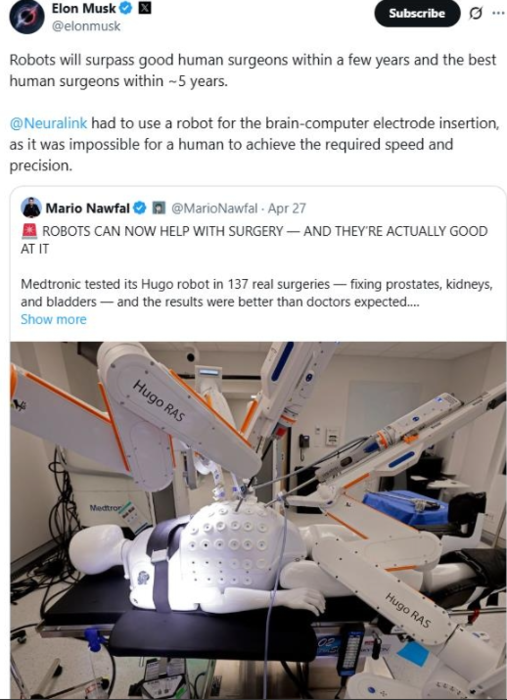The image size is (507, 700).
Task: Expand quoted post with Show more
Action: coord(54,319)
